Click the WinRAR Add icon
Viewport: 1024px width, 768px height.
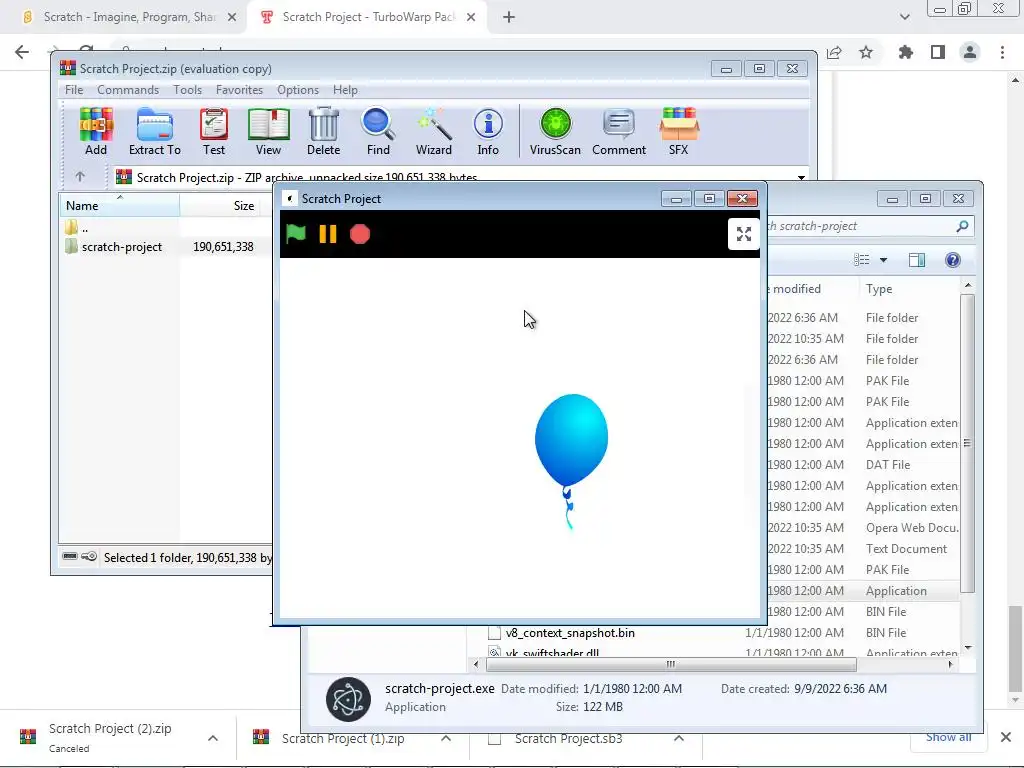pos(95,131)
